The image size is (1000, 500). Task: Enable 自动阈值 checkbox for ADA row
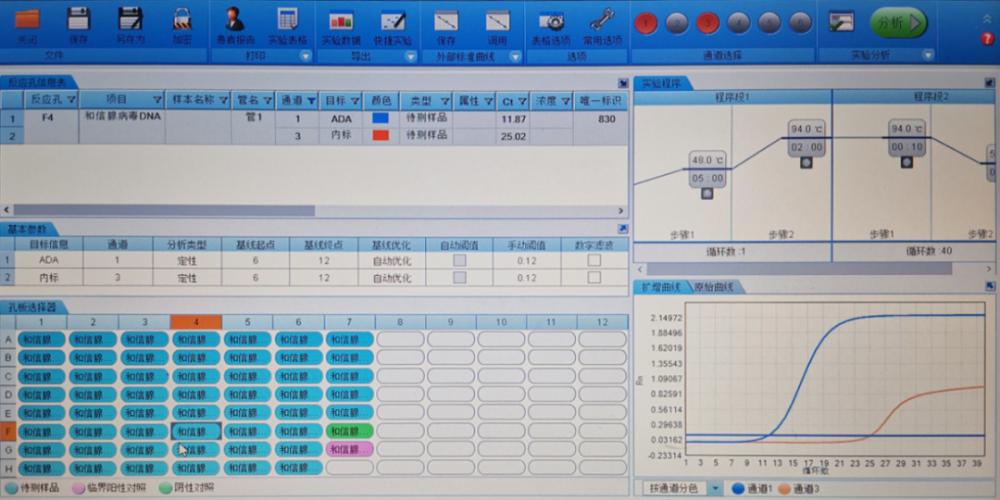[x=460, y=260]
